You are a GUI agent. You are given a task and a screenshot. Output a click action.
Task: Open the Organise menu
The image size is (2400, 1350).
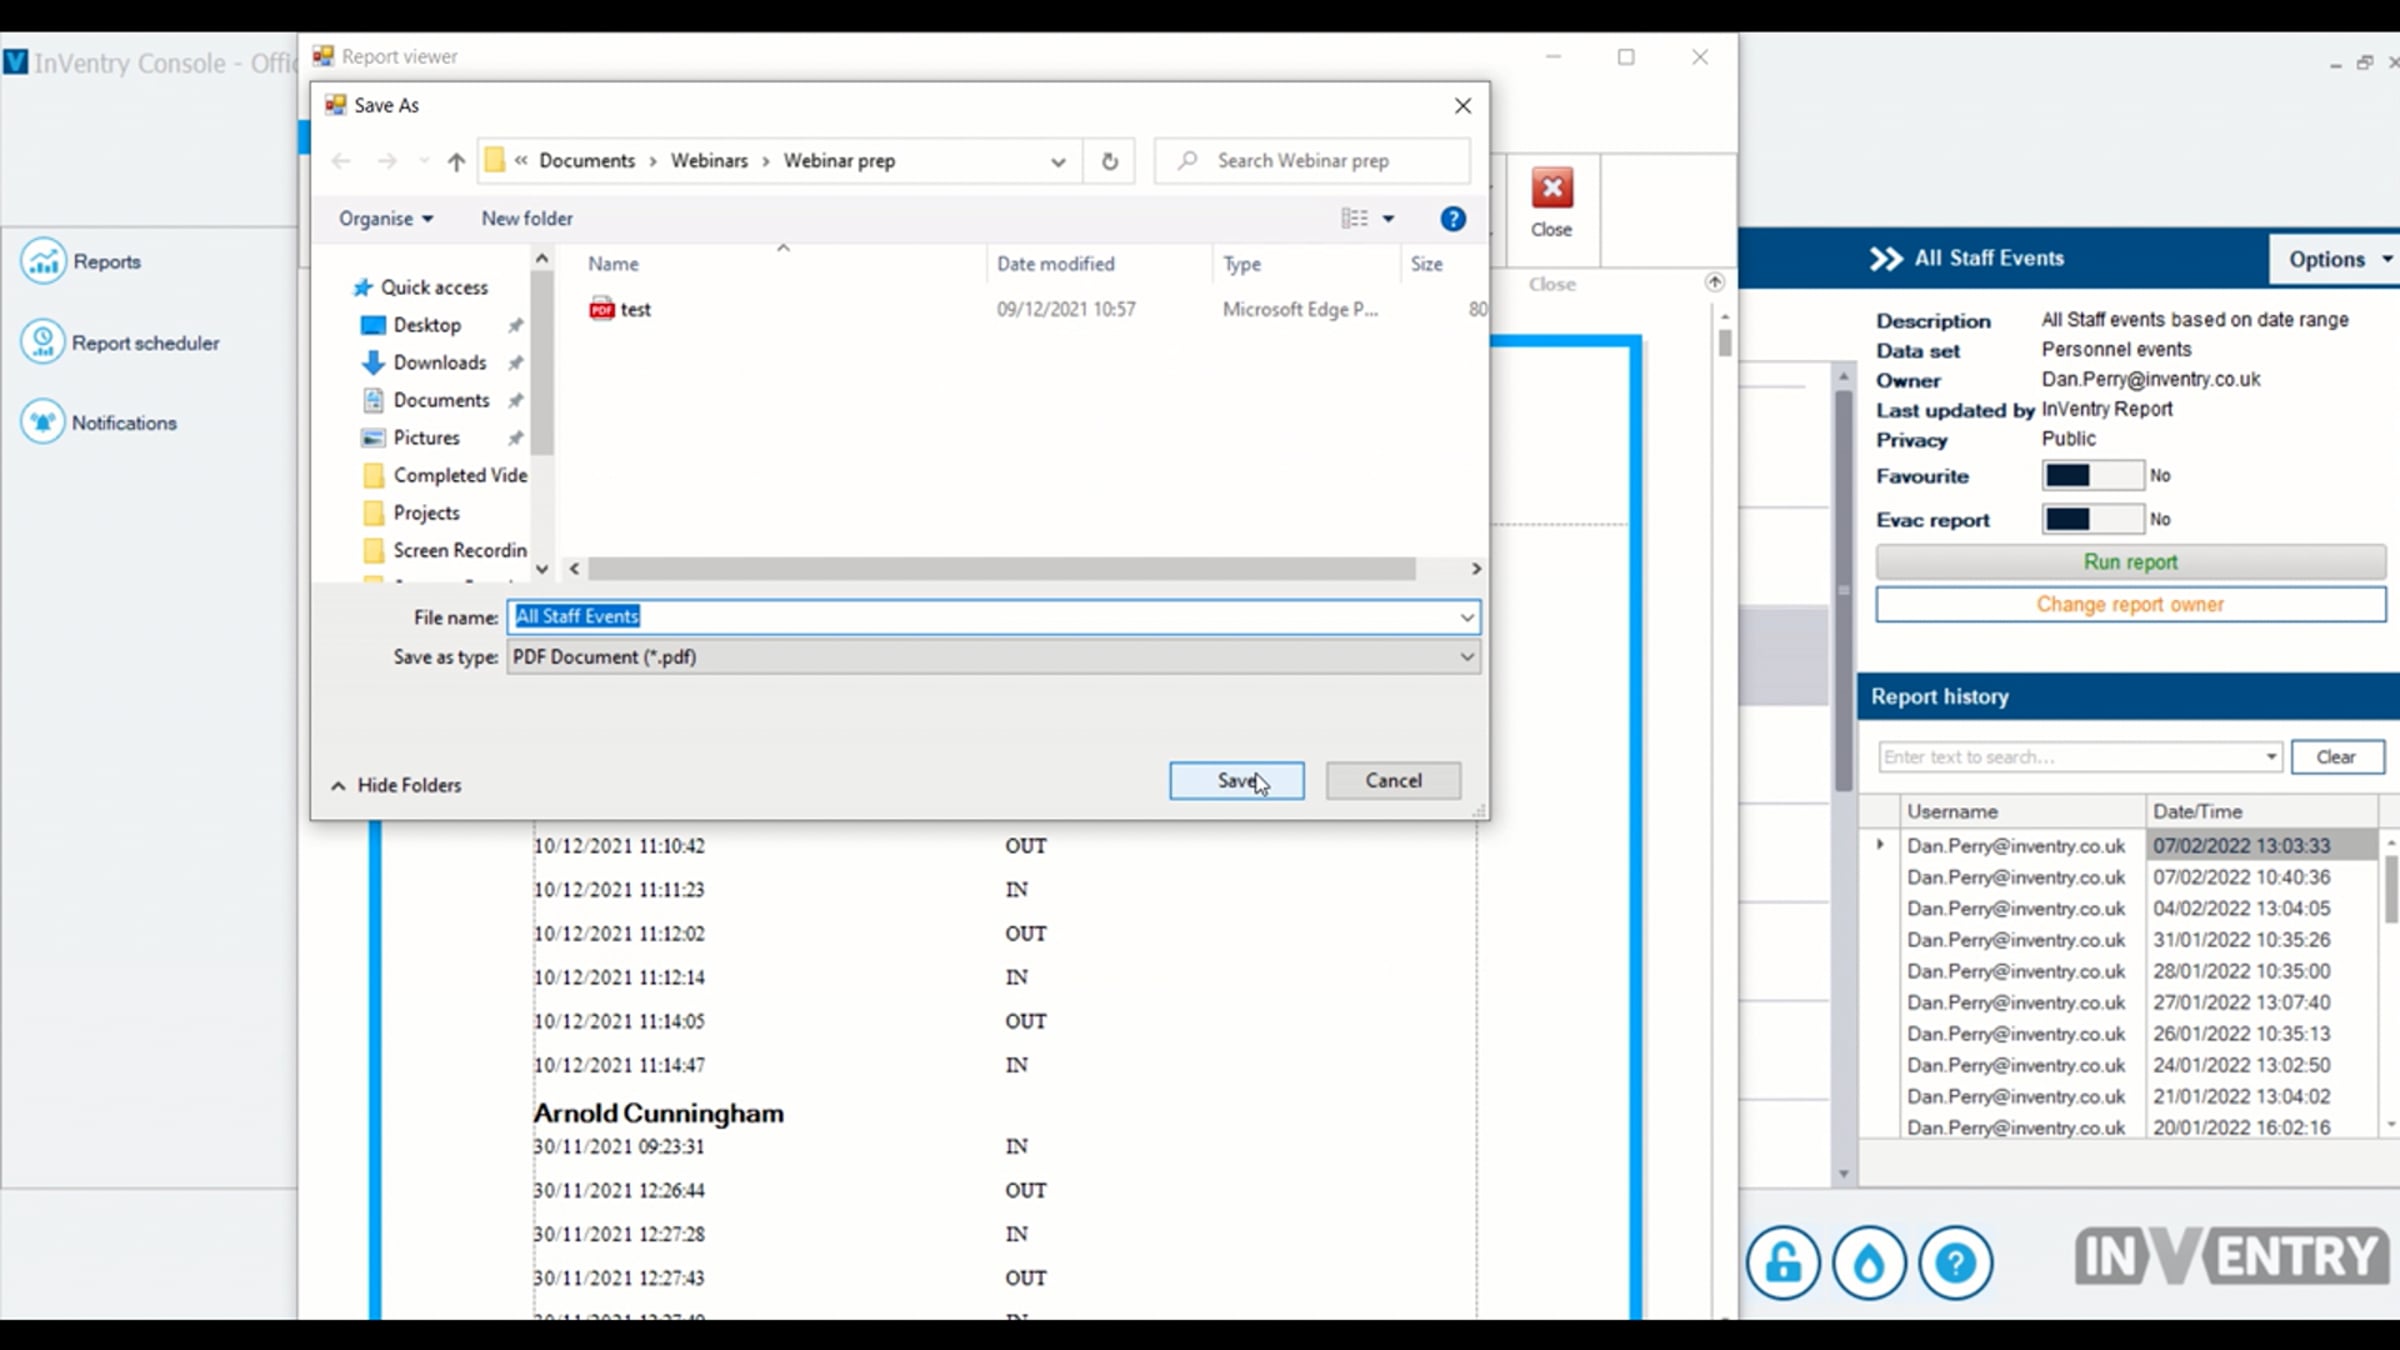tap(385, 218)
